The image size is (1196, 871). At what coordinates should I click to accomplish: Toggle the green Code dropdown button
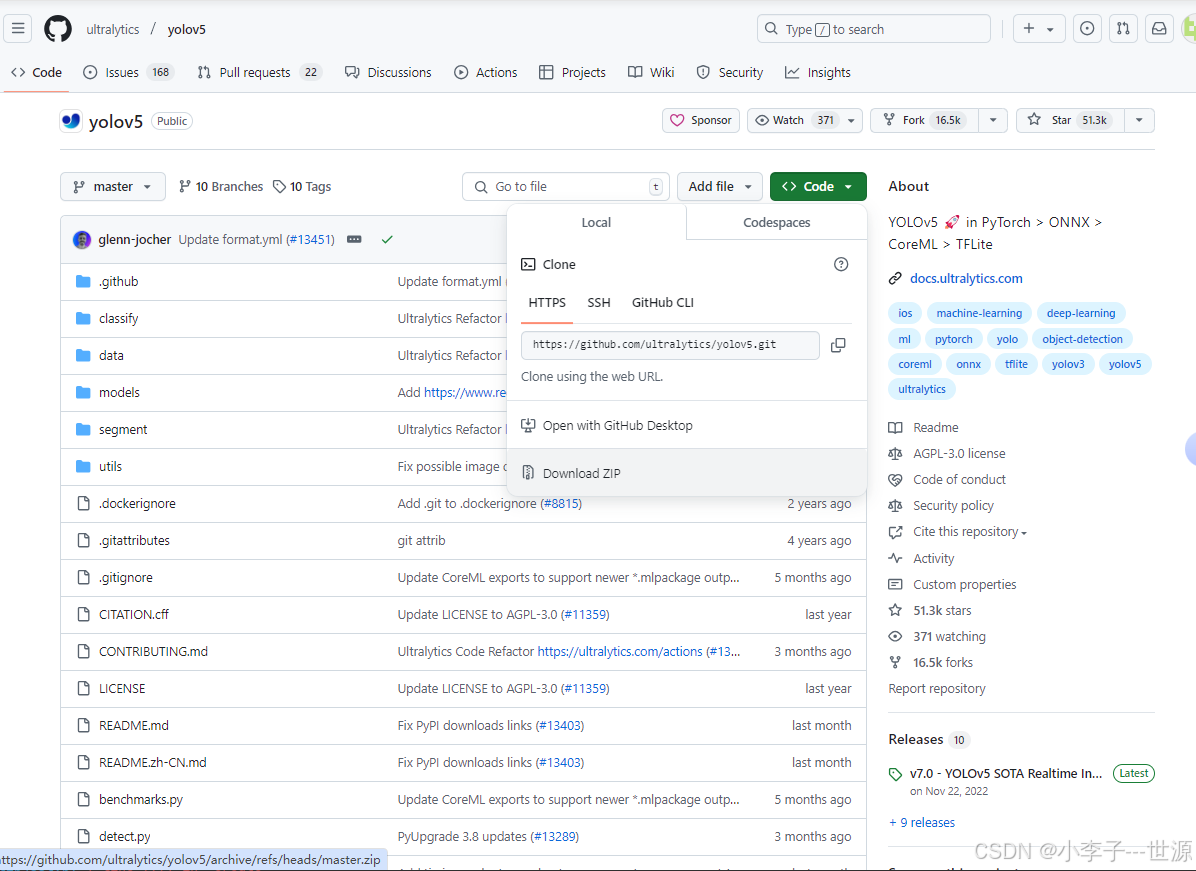pos(818,186)
